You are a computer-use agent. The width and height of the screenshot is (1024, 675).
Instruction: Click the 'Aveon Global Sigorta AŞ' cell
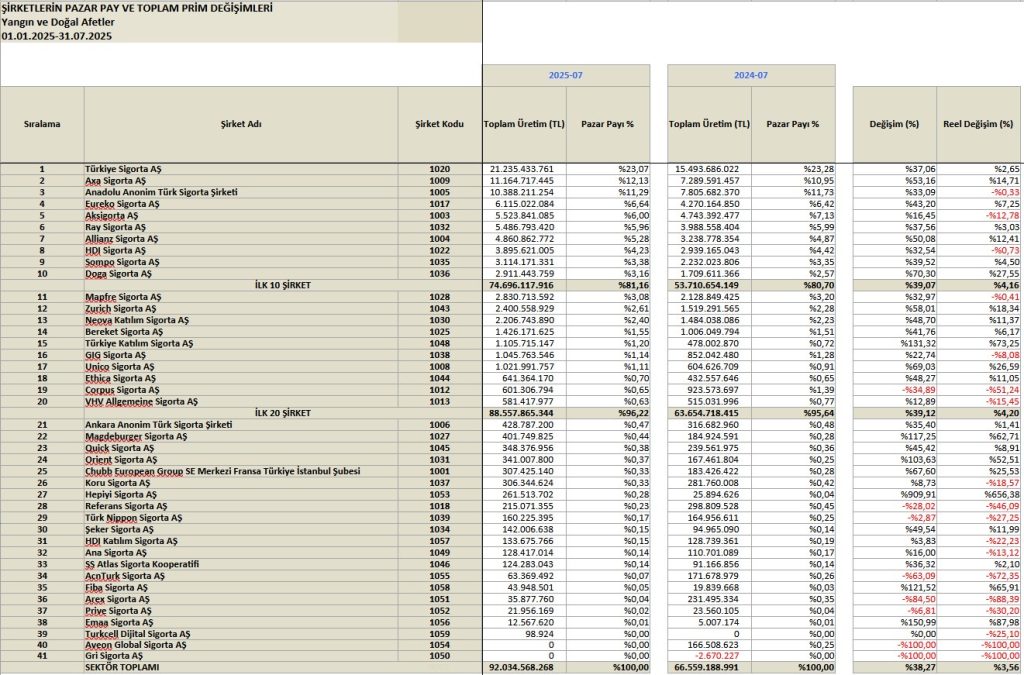[241, 645]
